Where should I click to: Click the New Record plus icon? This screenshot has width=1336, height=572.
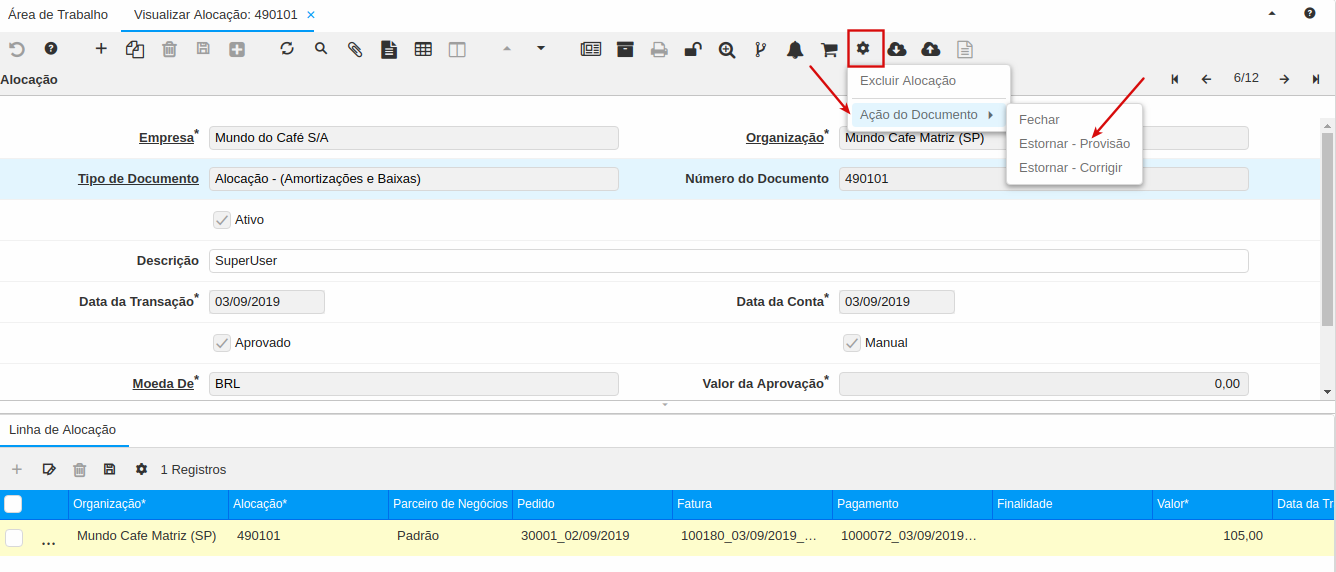coord(101,49)
